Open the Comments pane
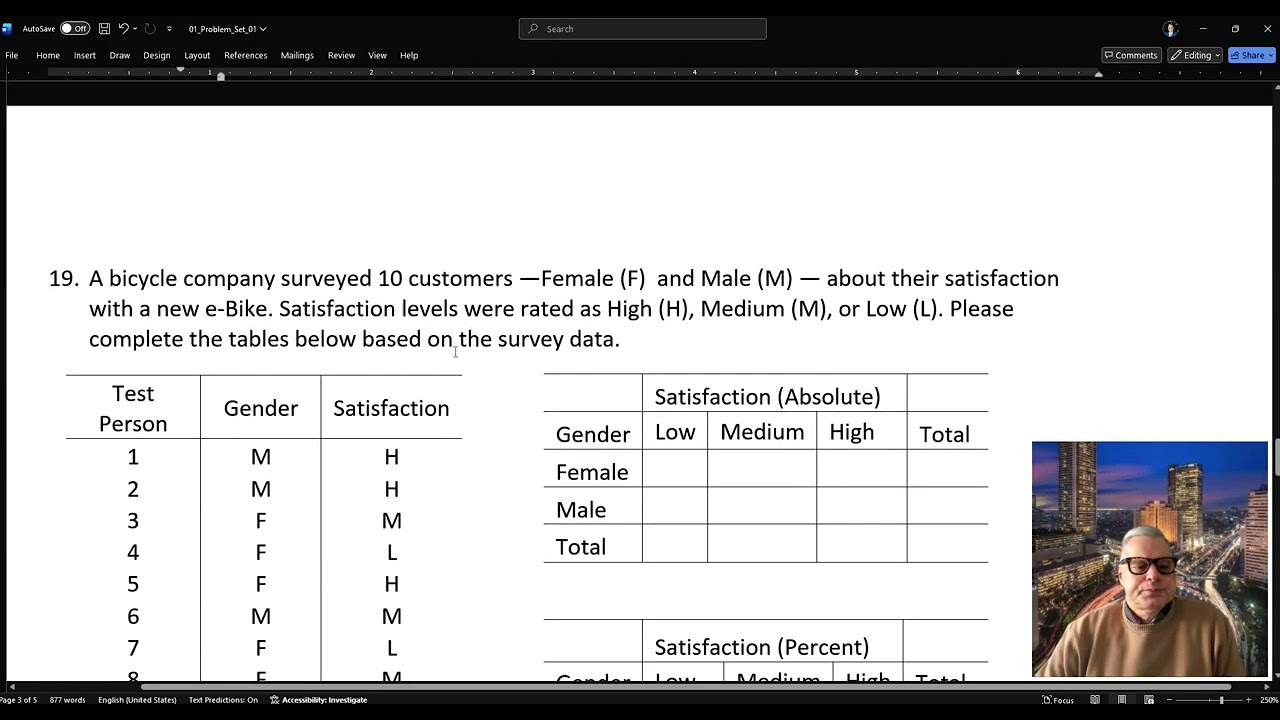Viewport: 1280px width, 720px height. [1131, 55]
